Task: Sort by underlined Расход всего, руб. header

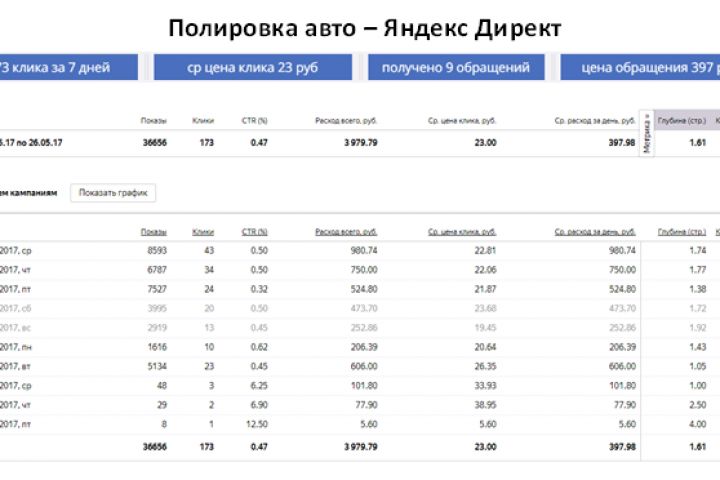Action: click(346, 232)
